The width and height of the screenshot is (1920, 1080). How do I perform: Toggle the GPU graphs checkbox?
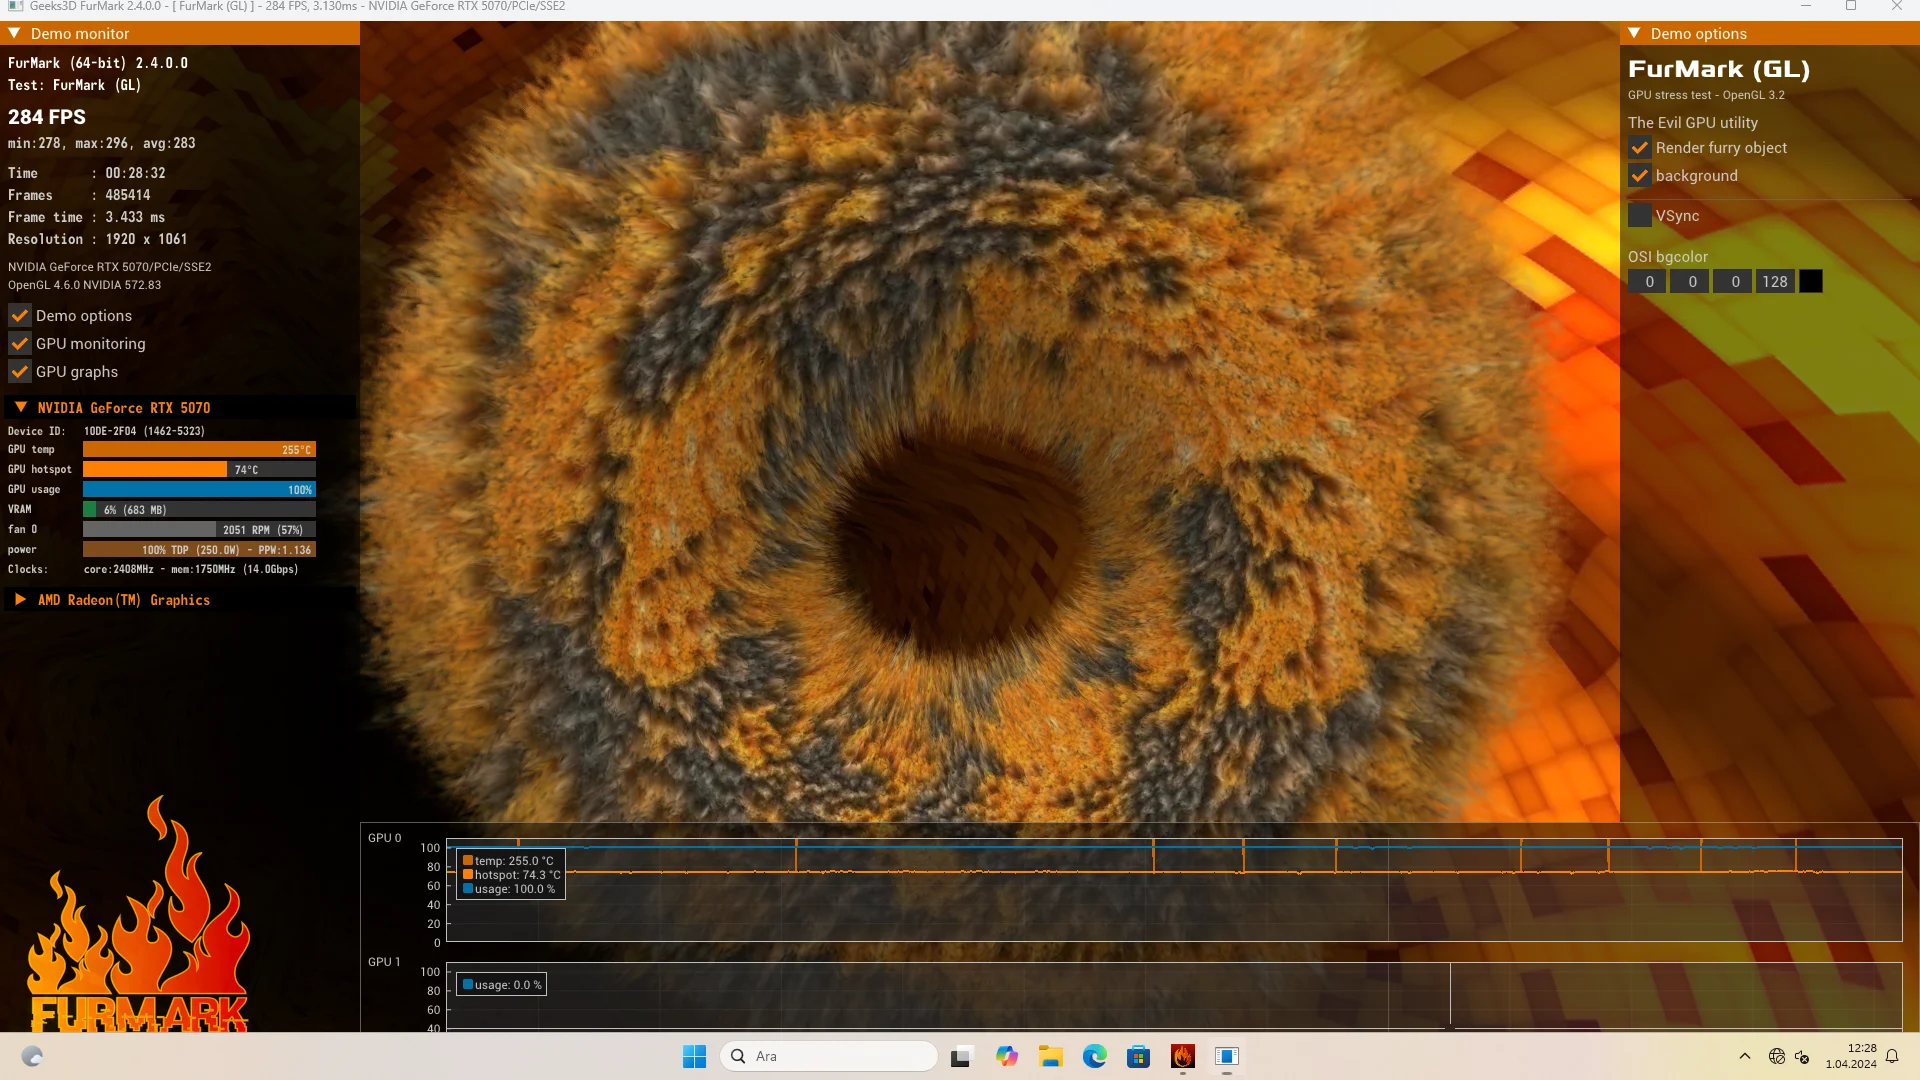tap(20, 372)
